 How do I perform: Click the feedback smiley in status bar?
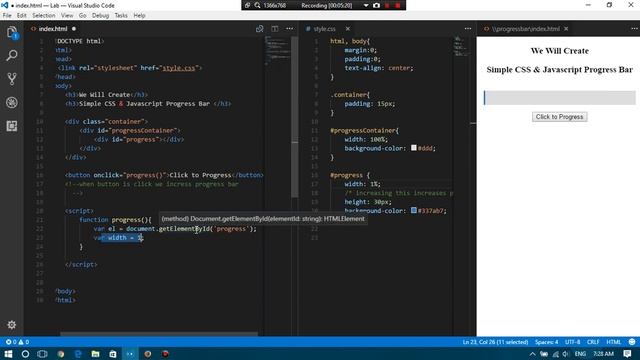(x=632, y=342)
